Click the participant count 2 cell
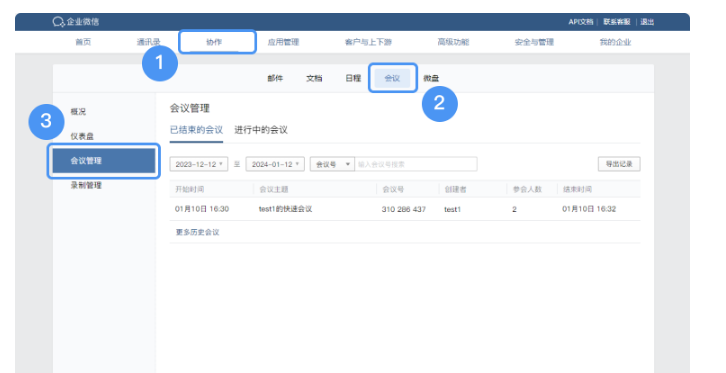 [x=514, y=209]
